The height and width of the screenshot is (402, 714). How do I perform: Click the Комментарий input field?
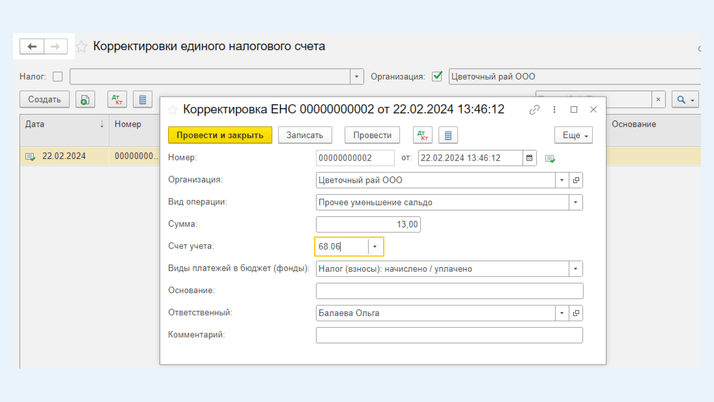[449, 336]
